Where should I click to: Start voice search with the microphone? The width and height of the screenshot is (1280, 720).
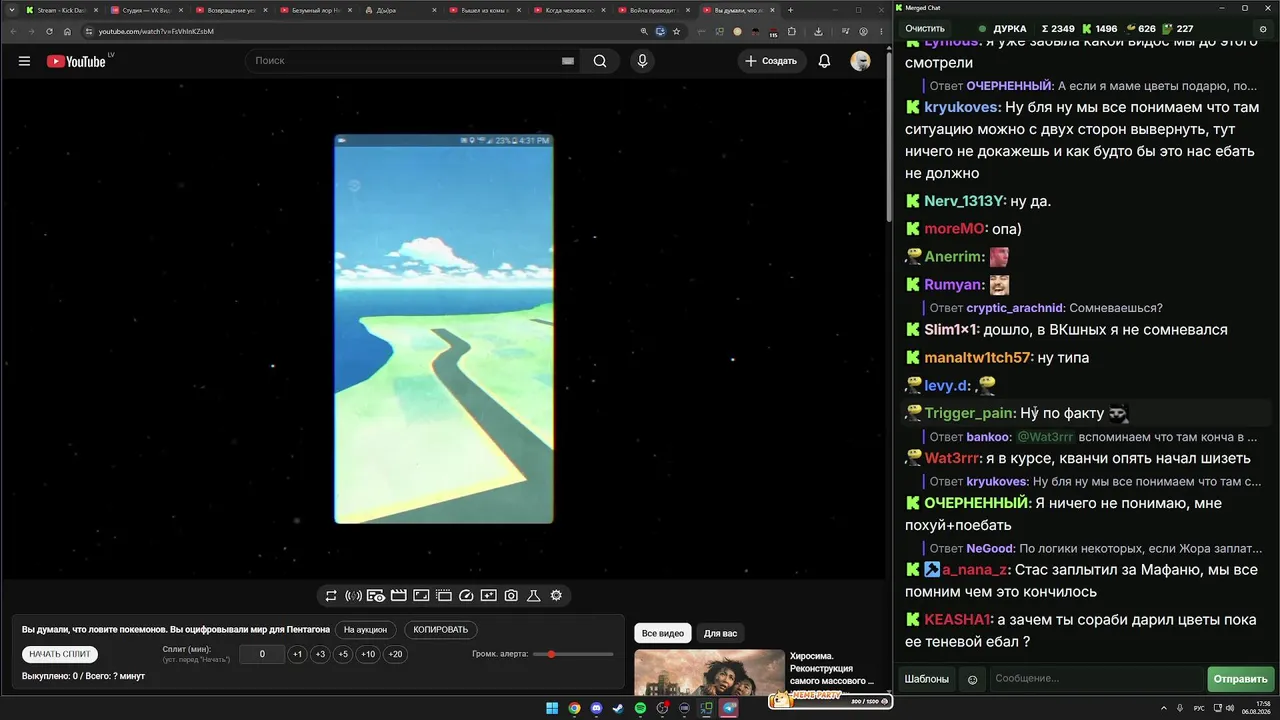pyautogui.click(x=642, y=61)
